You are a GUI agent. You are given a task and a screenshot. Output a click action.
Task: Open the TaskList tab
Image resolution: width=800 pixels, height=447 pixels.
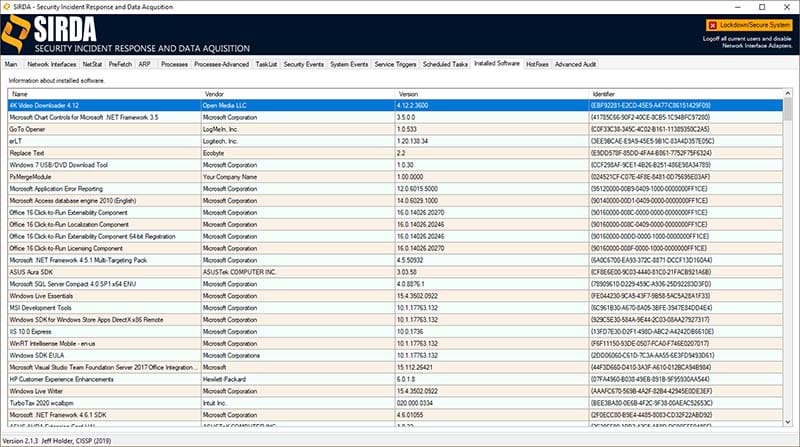pos(266,64)
